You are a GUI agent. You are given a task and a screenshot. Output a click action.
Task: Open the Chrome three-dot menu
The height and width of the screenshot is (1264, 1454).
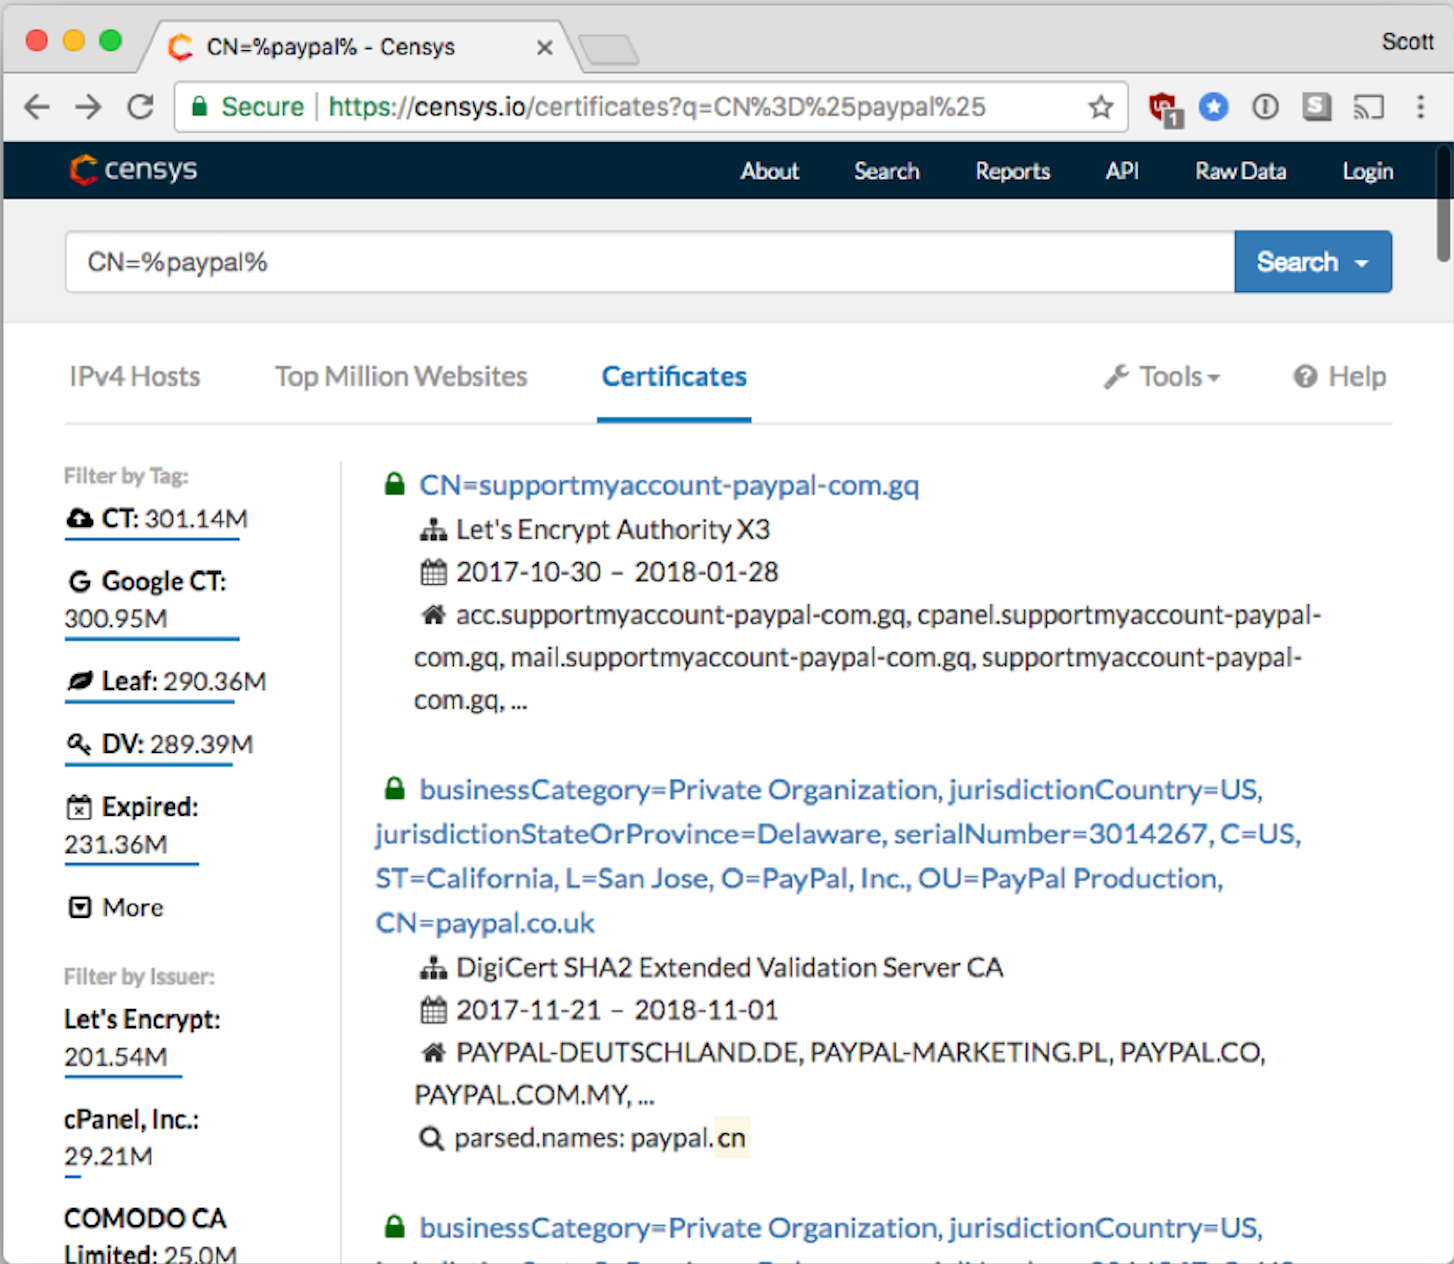coord(1420,107)
